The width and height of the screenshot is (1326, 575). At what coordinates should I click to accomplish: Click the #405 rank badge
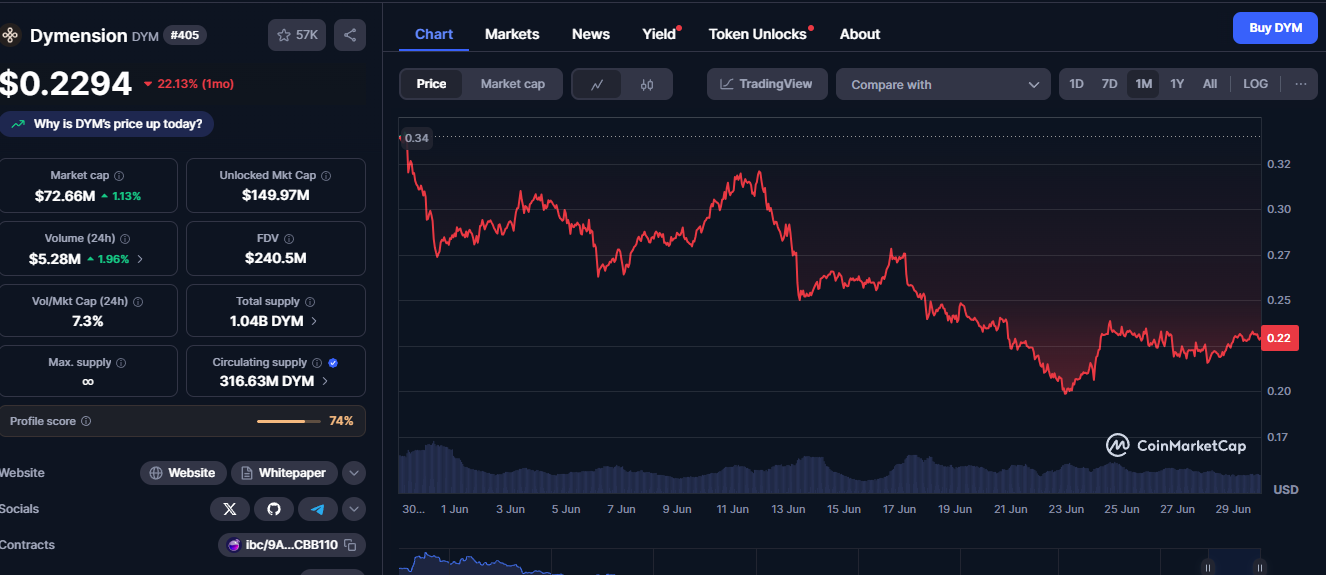(184, 35)
